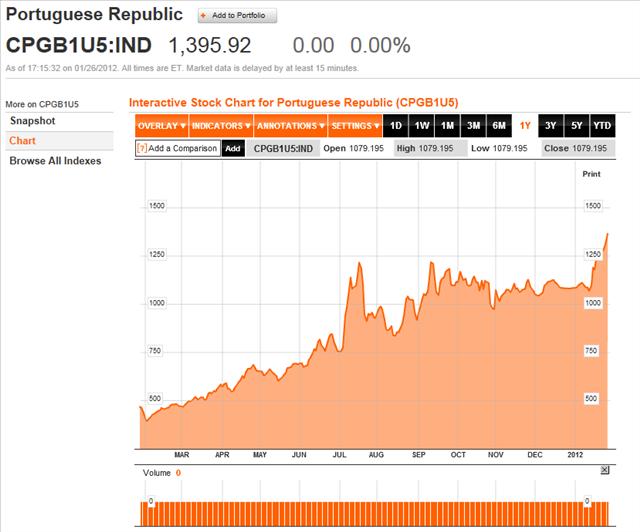Switch chart range to 1D
Image resolution: width=640 pixels, height=532 pixels.
coord(396,126)
